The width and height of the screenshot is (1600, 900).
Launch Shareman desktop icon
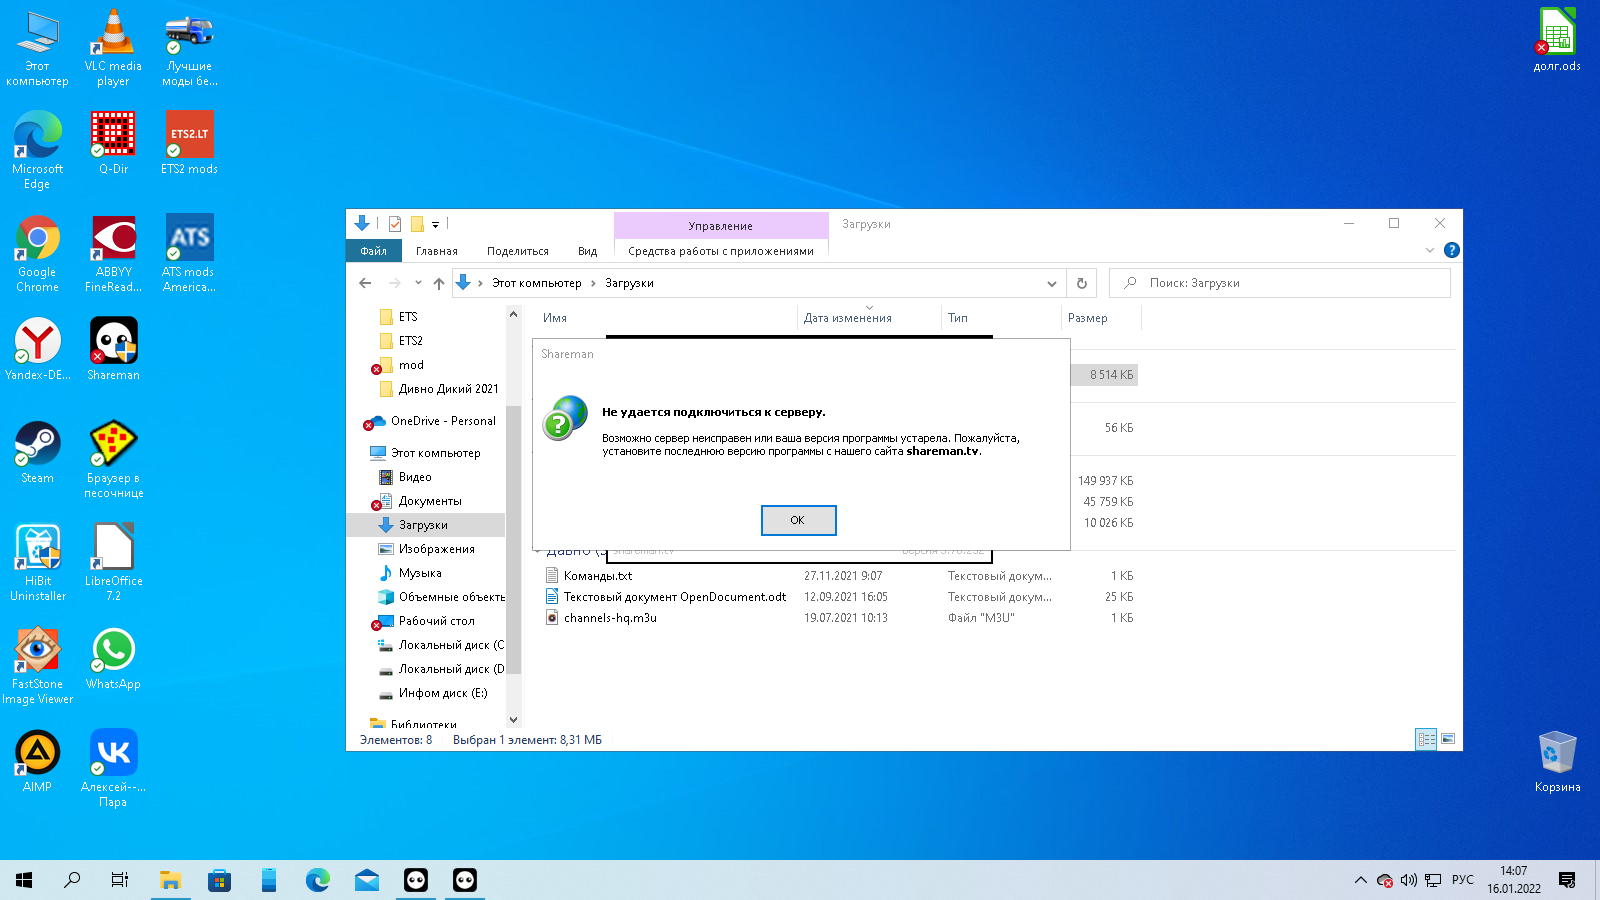[x=113, y=349]
